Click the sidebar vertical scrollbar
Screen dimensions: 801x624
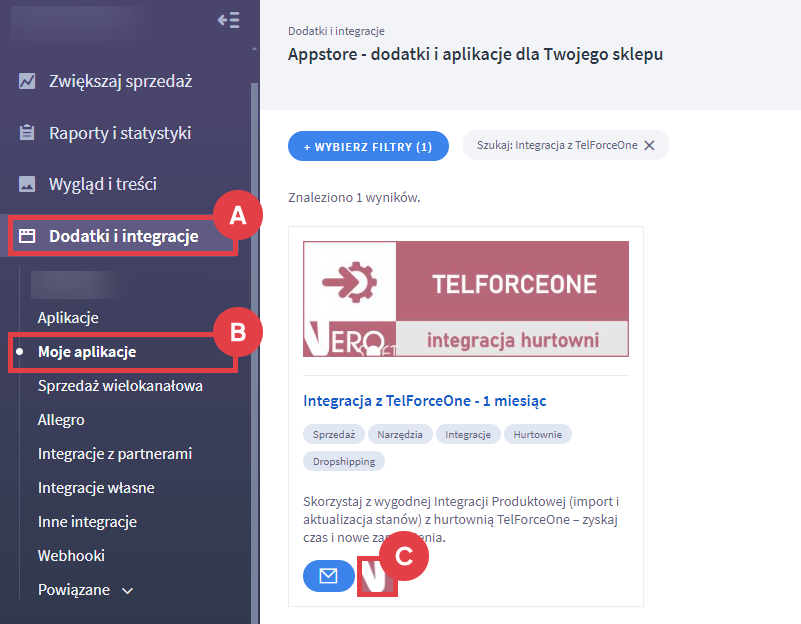254,352
